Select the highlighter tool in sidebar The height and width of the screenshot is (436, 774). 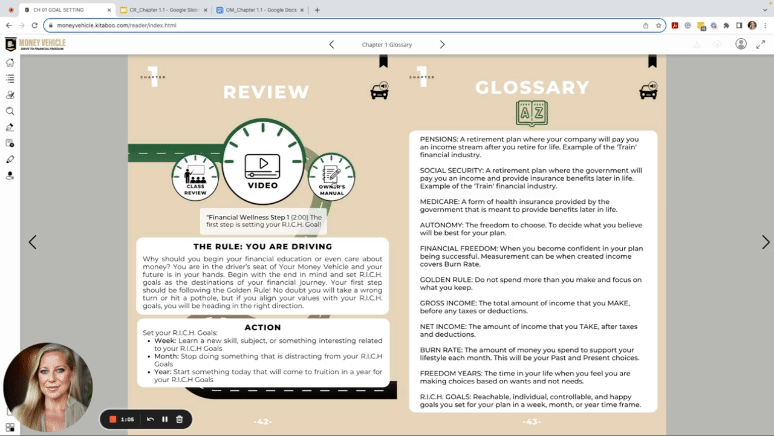(10, 127)
